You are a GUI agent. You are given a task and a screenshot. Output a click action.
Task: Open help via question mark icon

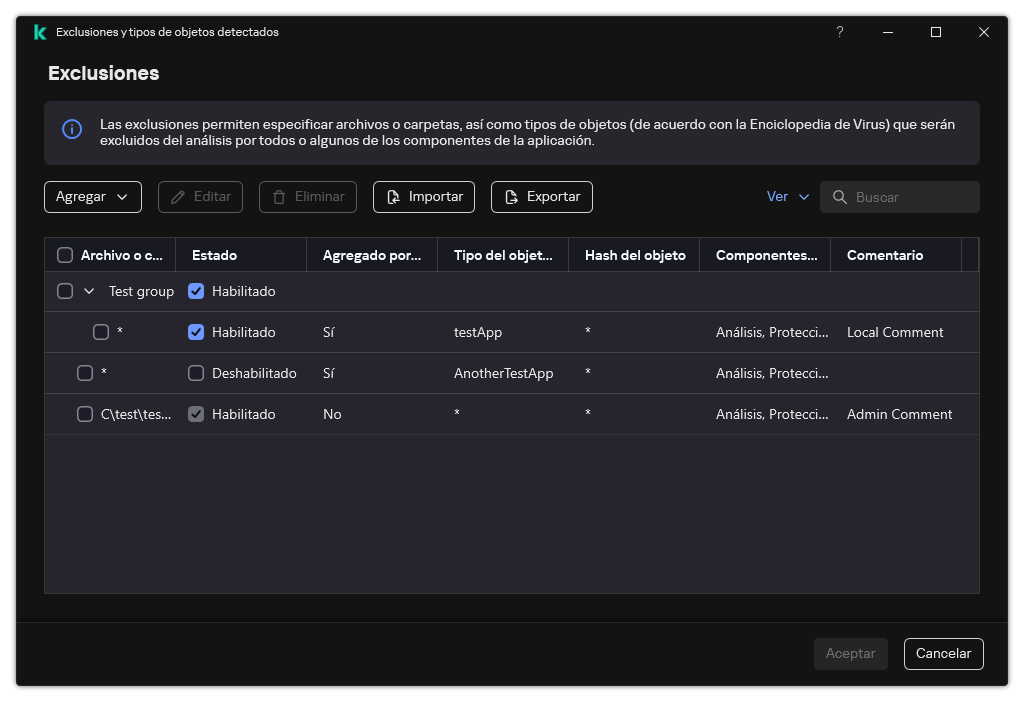(840, 32)
